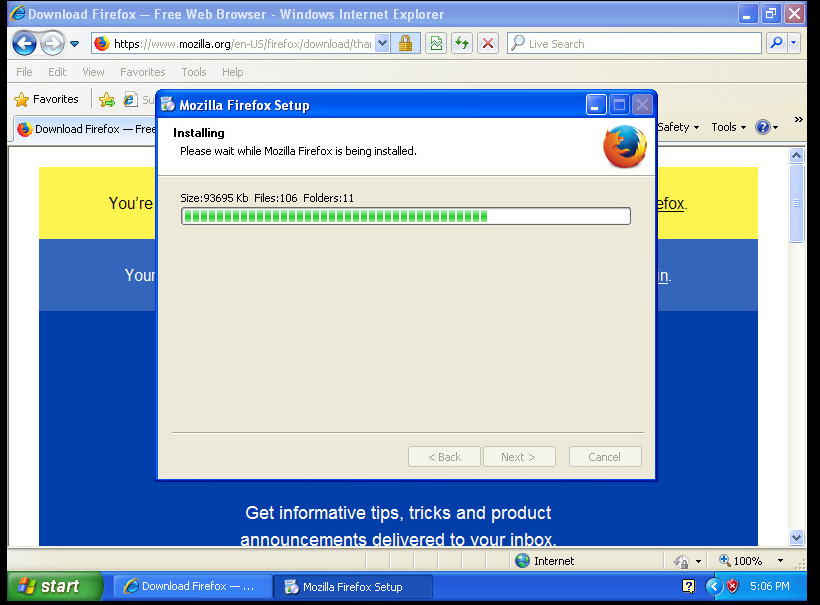Click the Add to Favorites Bar icon
Screen dimensions: 820x605
click(107, 99)
